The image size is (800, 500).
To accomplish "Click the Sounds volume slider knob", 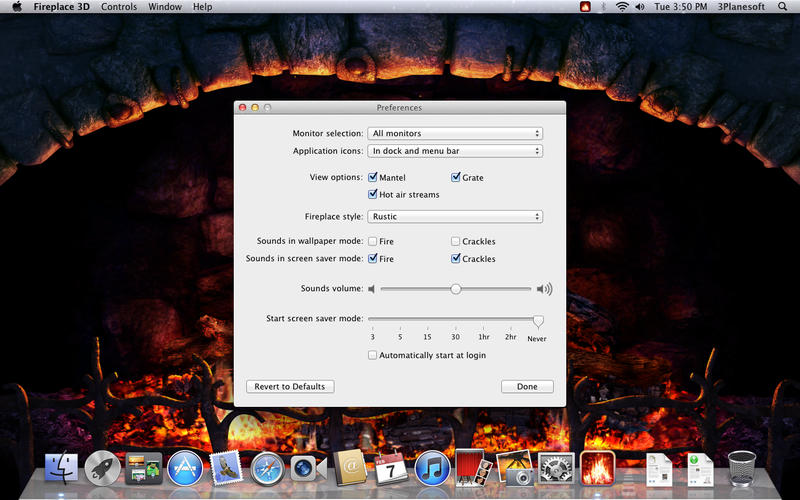I will [456, 289].
